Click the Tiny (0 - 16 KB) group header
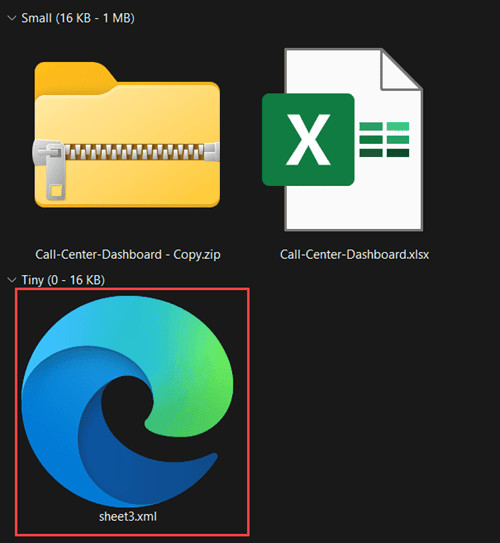Screen dimensions: 500x543 [x=63, y=280]
